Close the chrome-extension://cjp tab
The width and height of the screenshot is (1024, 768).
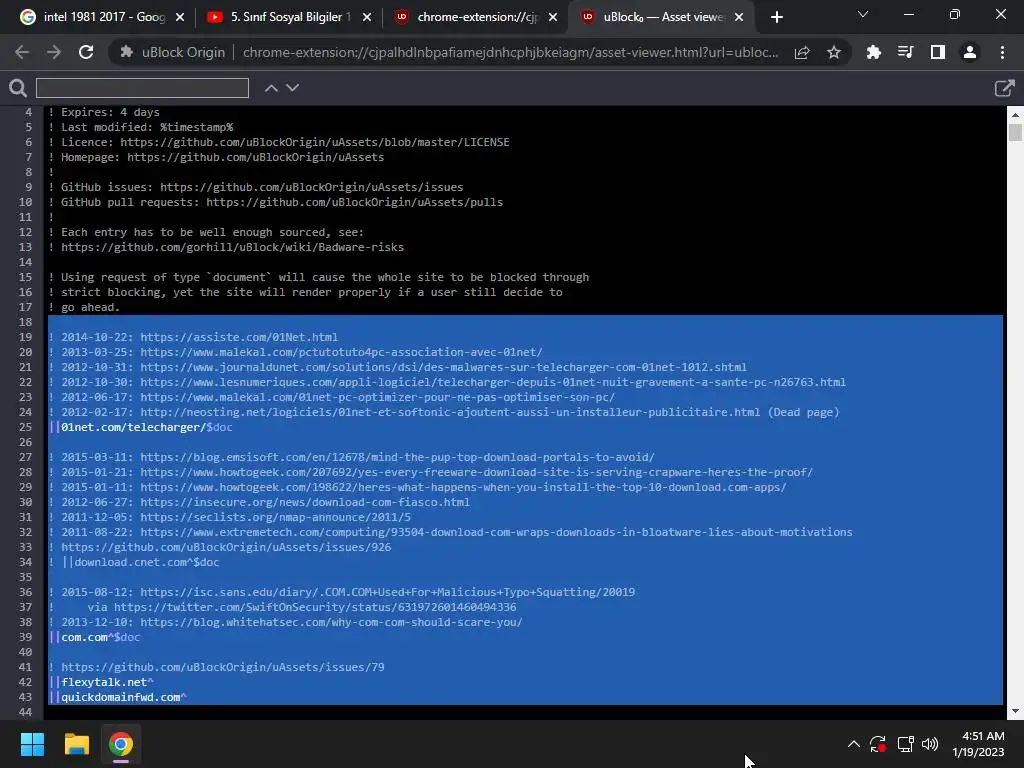(553, 17)
